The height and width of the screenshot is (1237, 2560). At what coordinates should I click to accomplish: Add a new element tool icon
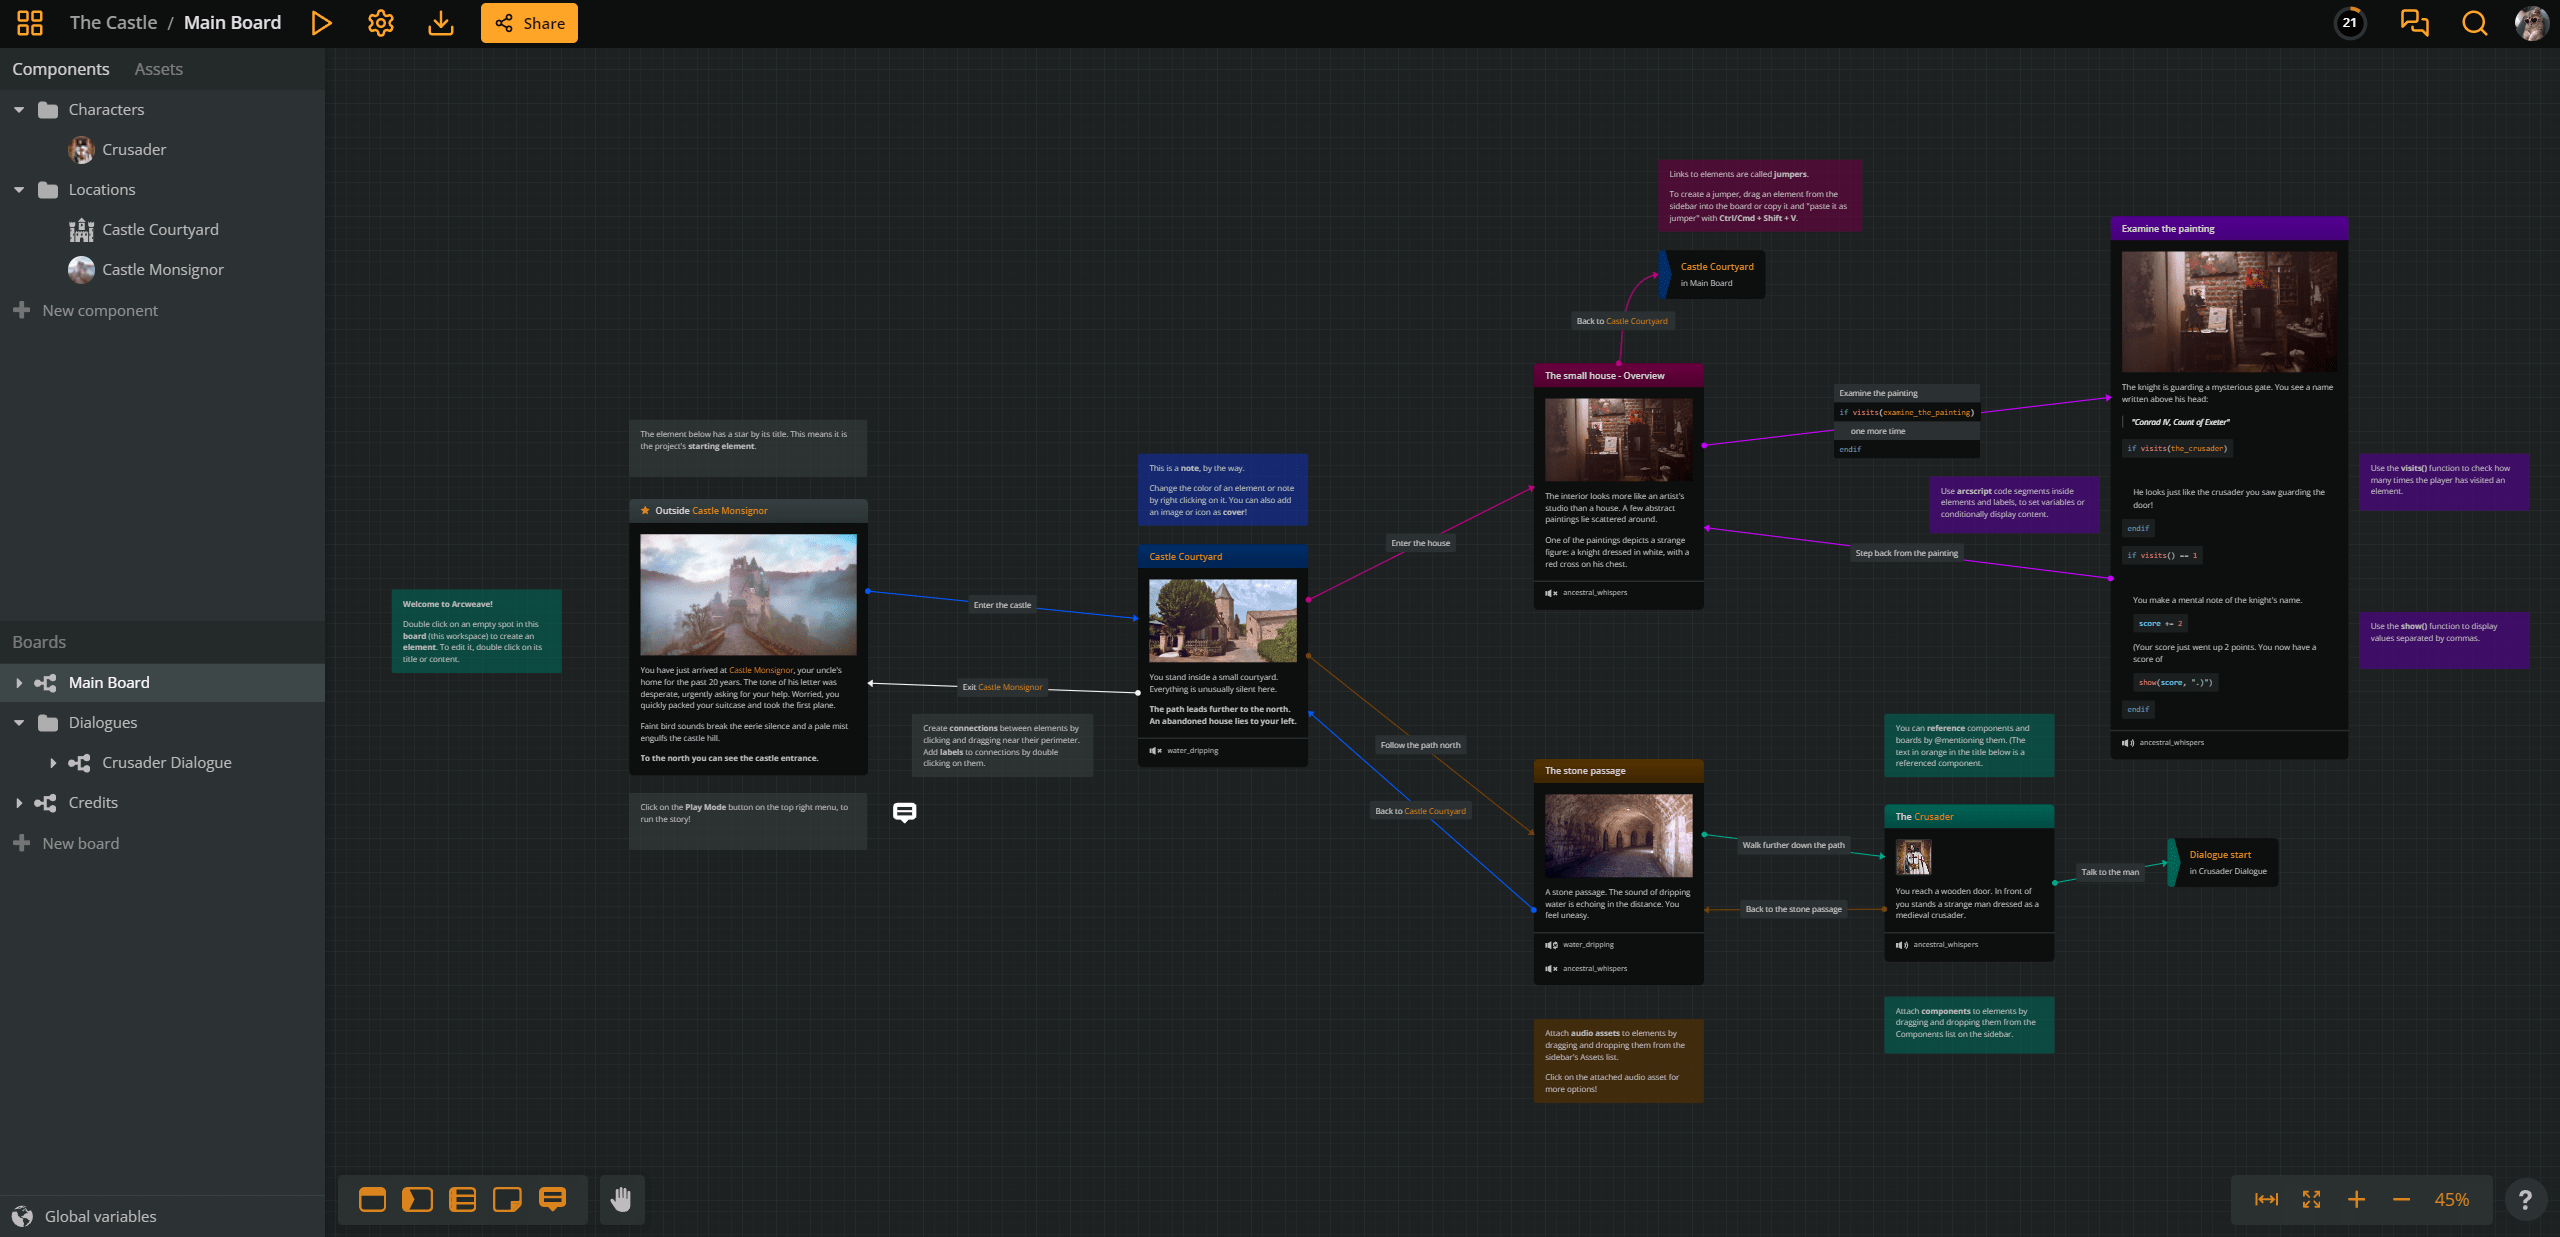[372, 1199]
